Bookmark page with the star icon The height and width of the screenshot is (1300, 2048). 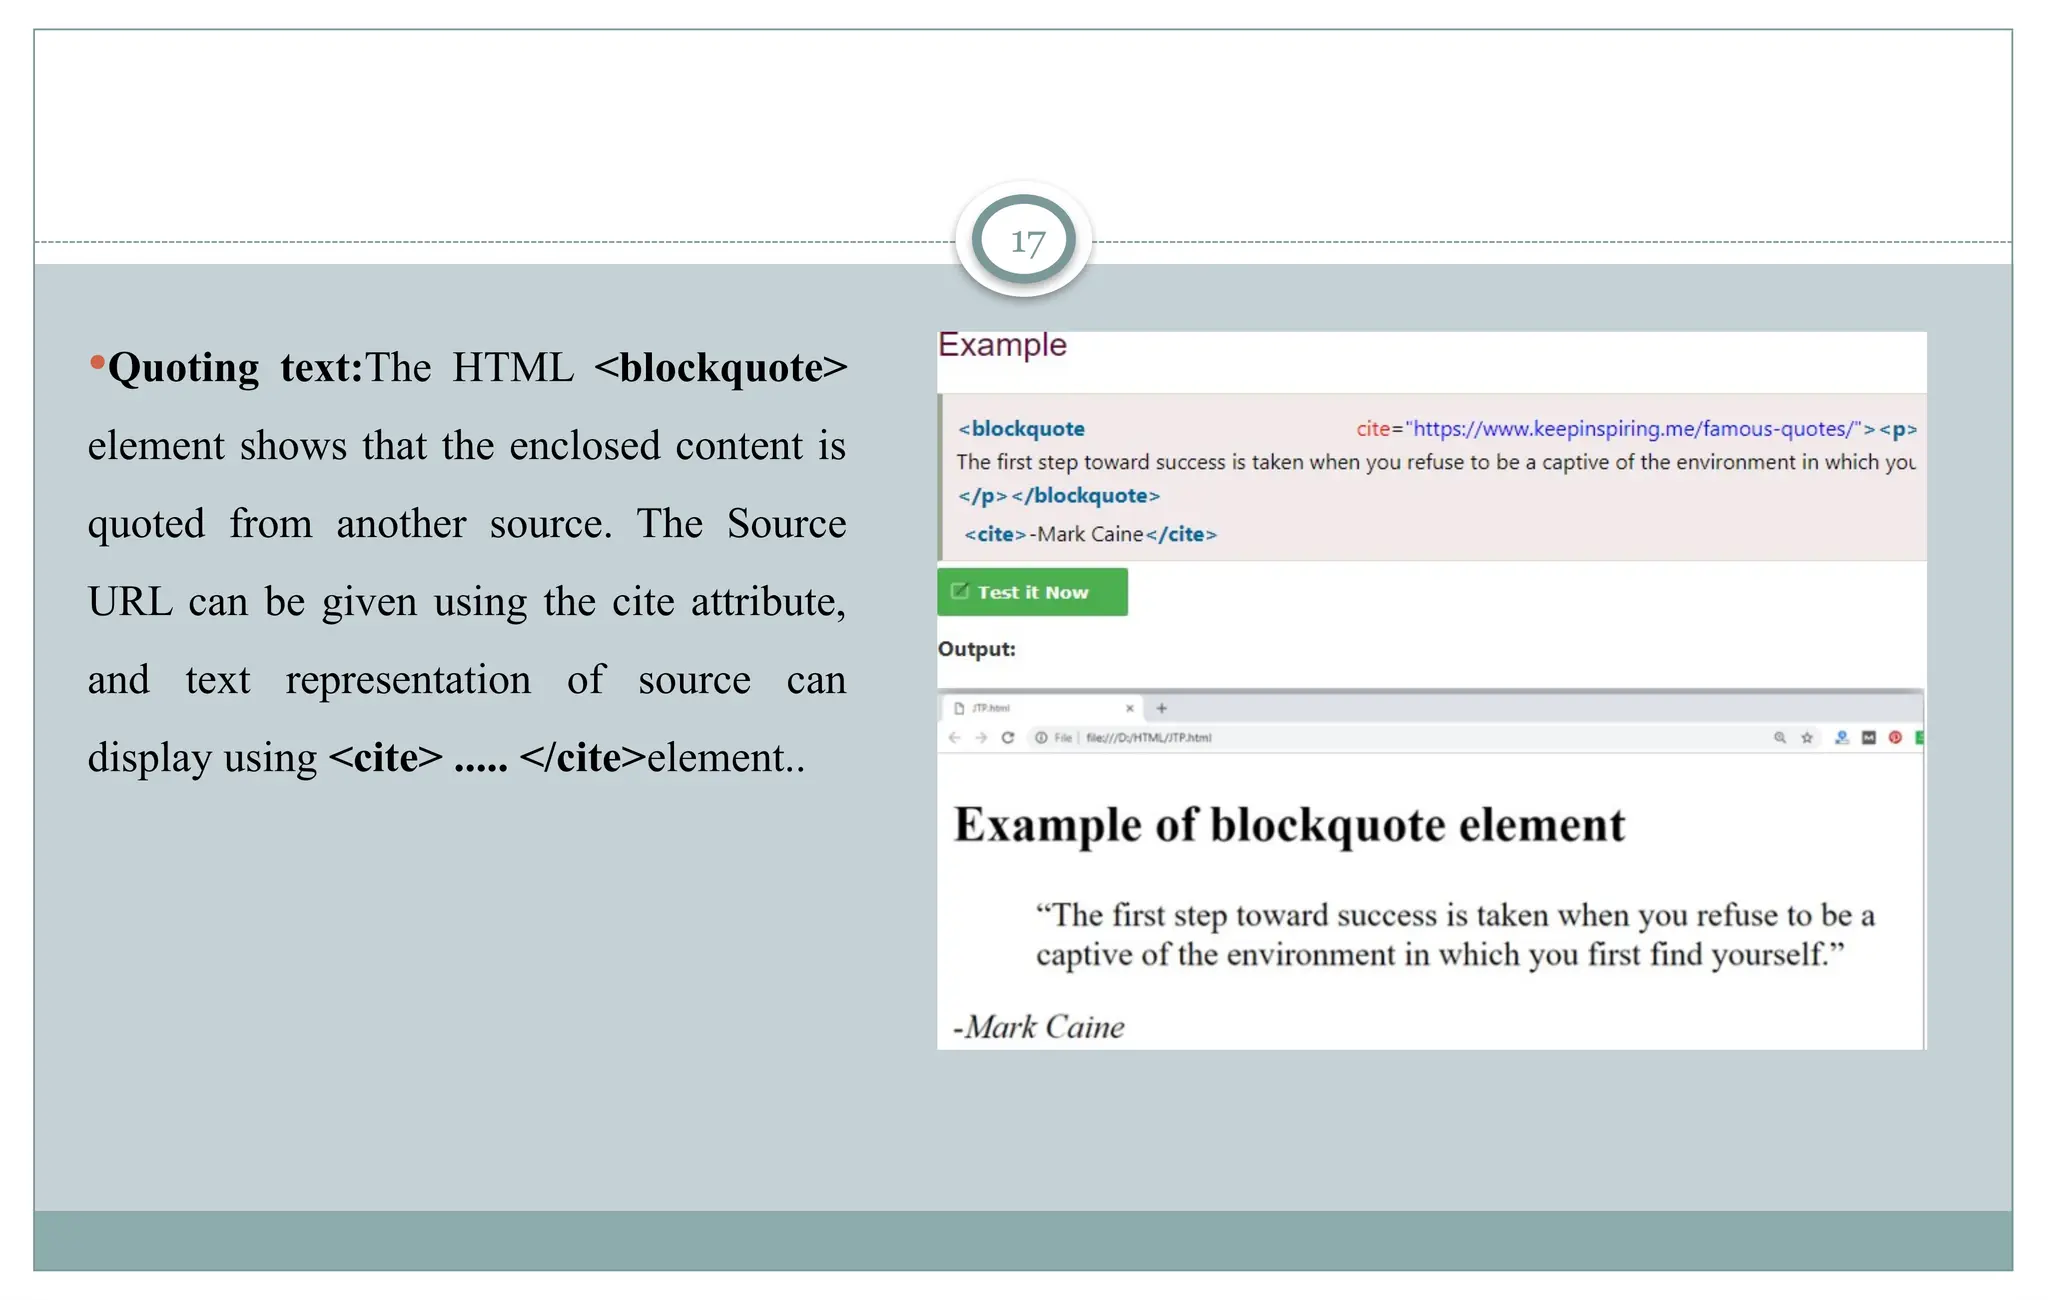pyautogui.click(x=1807, y=738)
